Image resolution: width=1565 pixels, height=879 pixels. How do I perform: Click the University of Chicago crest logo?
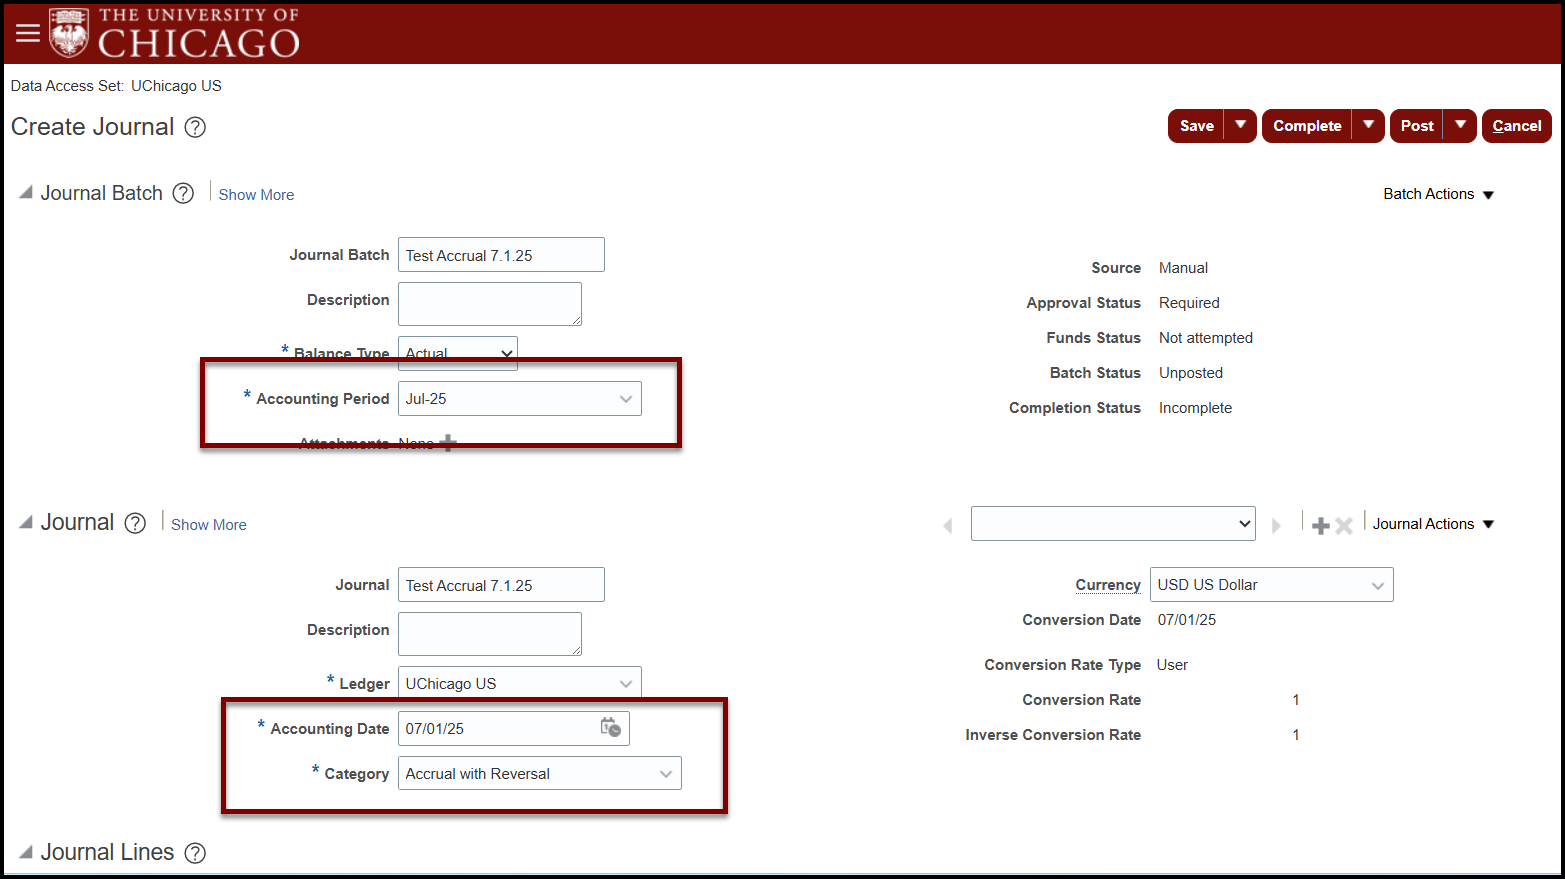click(x=69, y=32)
